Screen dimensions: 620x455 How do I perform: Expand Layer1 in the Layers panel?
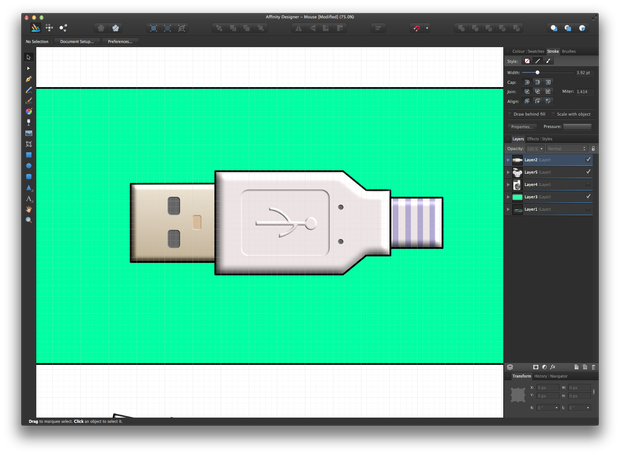click(508, 209)
